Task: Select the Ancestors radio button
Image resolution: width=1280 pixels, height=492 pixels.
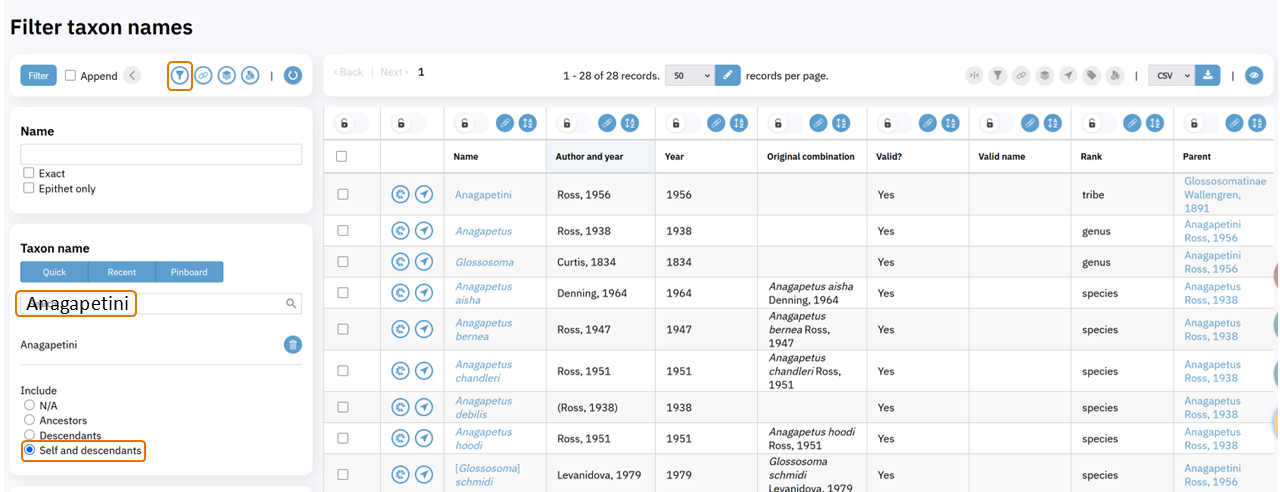Action: pyautogui.click(x=29, y=420)
